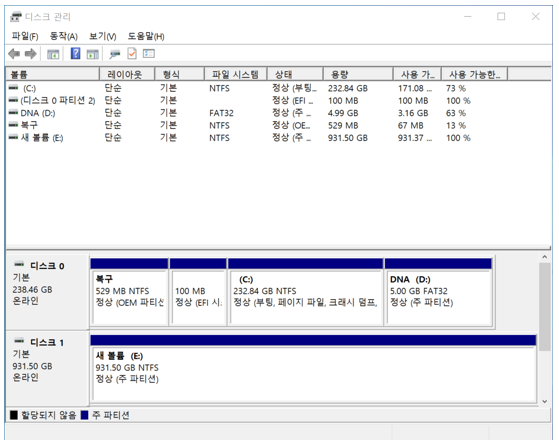
Task: Select the 새 볼륨 (E:) drive icon
Action: click(14, 137)
